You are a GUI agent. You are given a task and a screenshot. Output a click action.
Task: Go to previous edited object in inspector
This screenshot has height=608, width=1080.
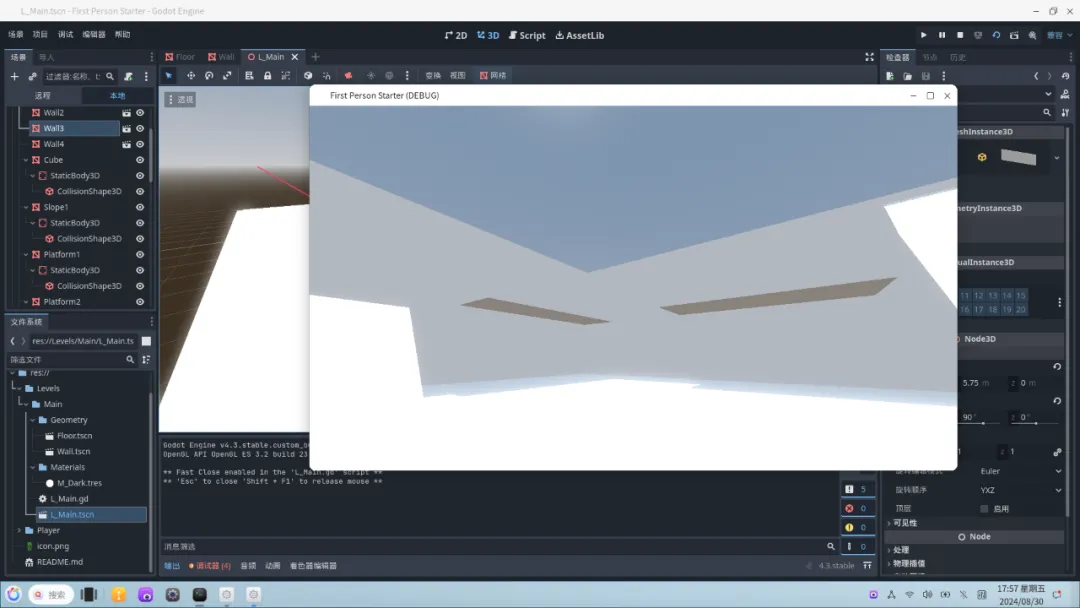point(1036,76)
